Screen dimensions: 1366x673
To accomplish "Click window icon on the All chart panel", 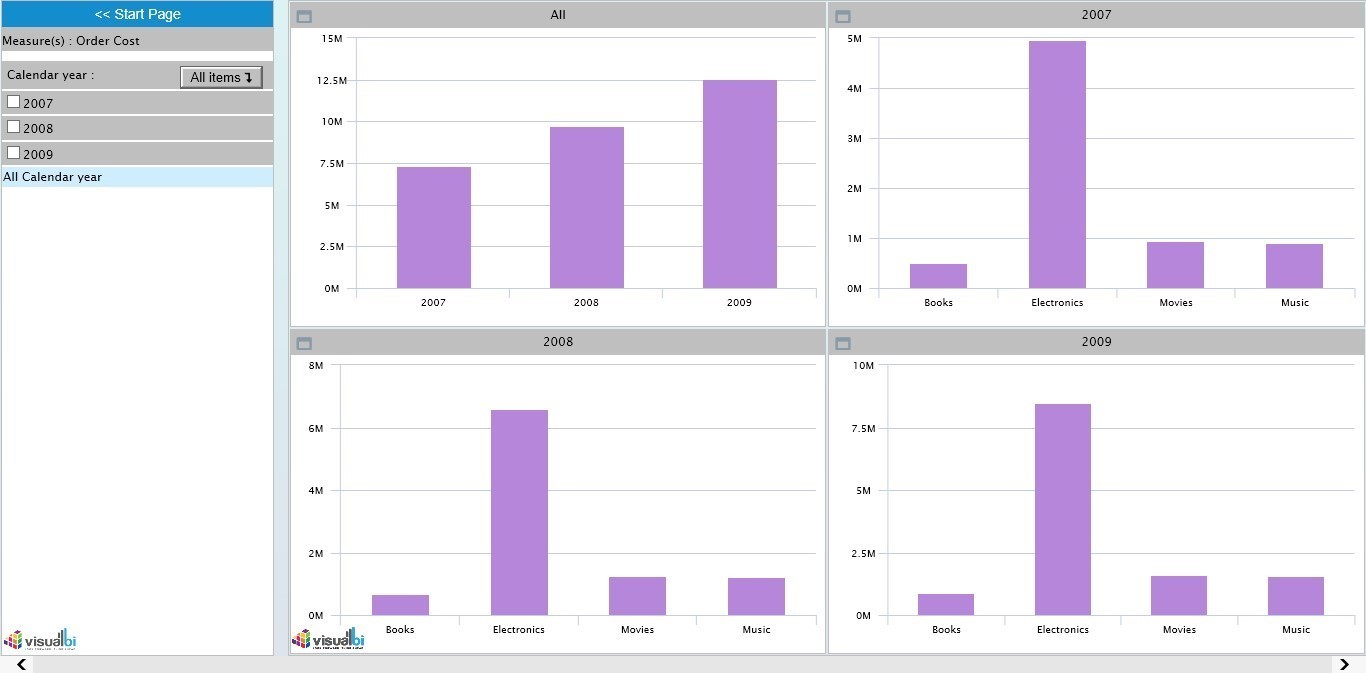I will click(x=305, y=16).
